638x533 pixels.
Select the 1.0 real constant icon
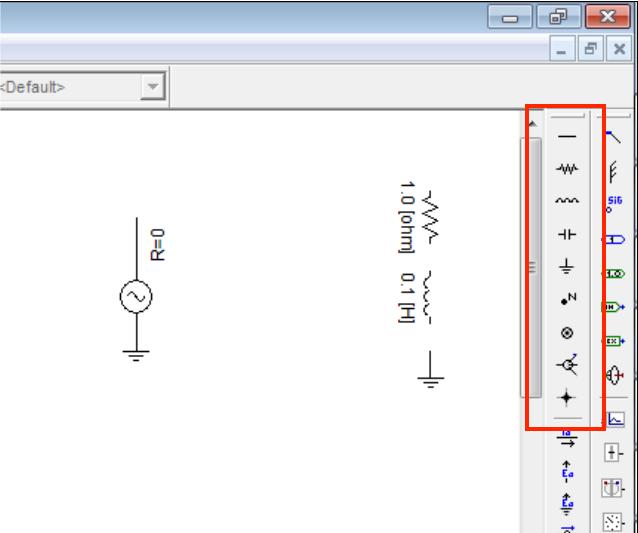(614, 273)
